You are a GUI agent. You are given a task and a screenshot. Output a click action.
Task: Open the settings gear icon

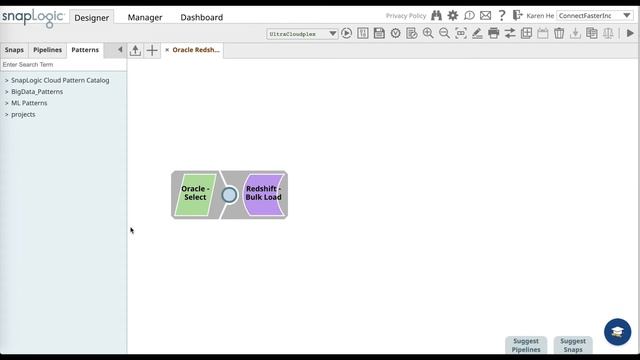(x=453, y=16)
